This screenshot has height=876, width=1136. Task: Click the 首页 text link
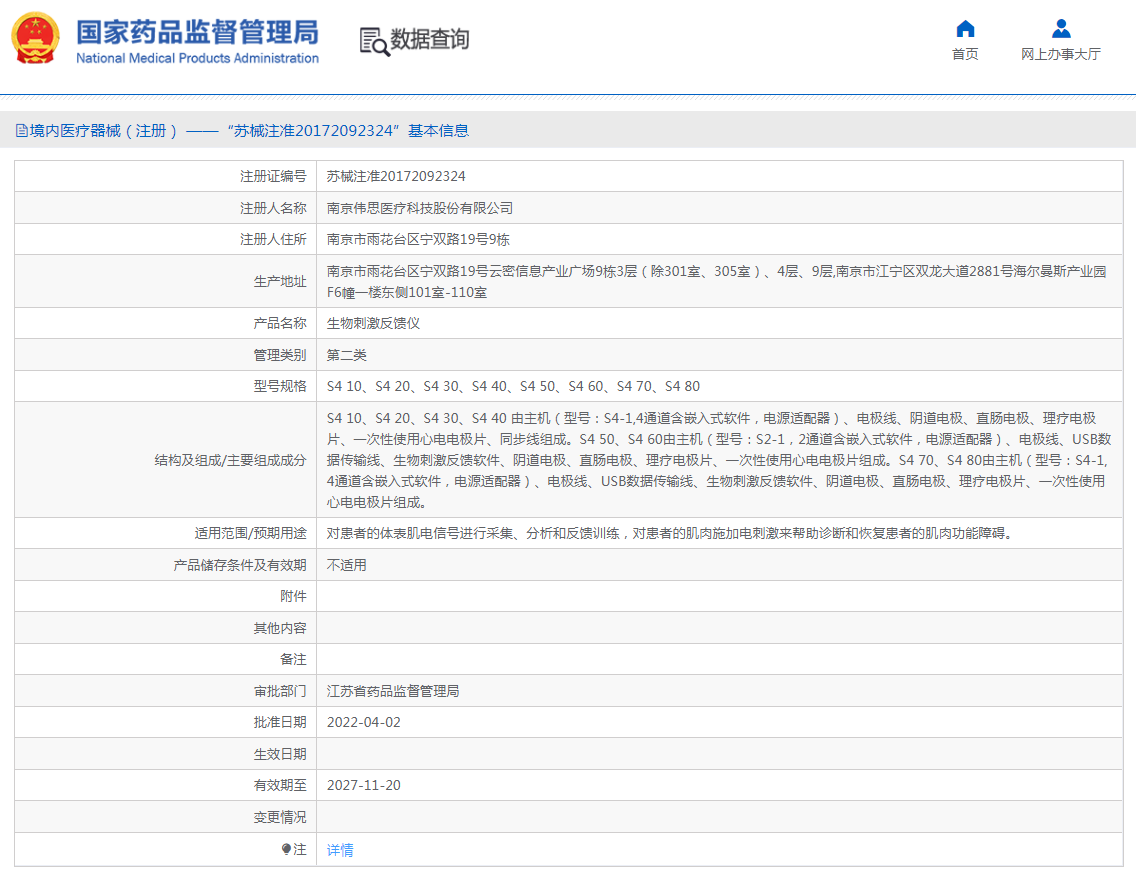964,54
